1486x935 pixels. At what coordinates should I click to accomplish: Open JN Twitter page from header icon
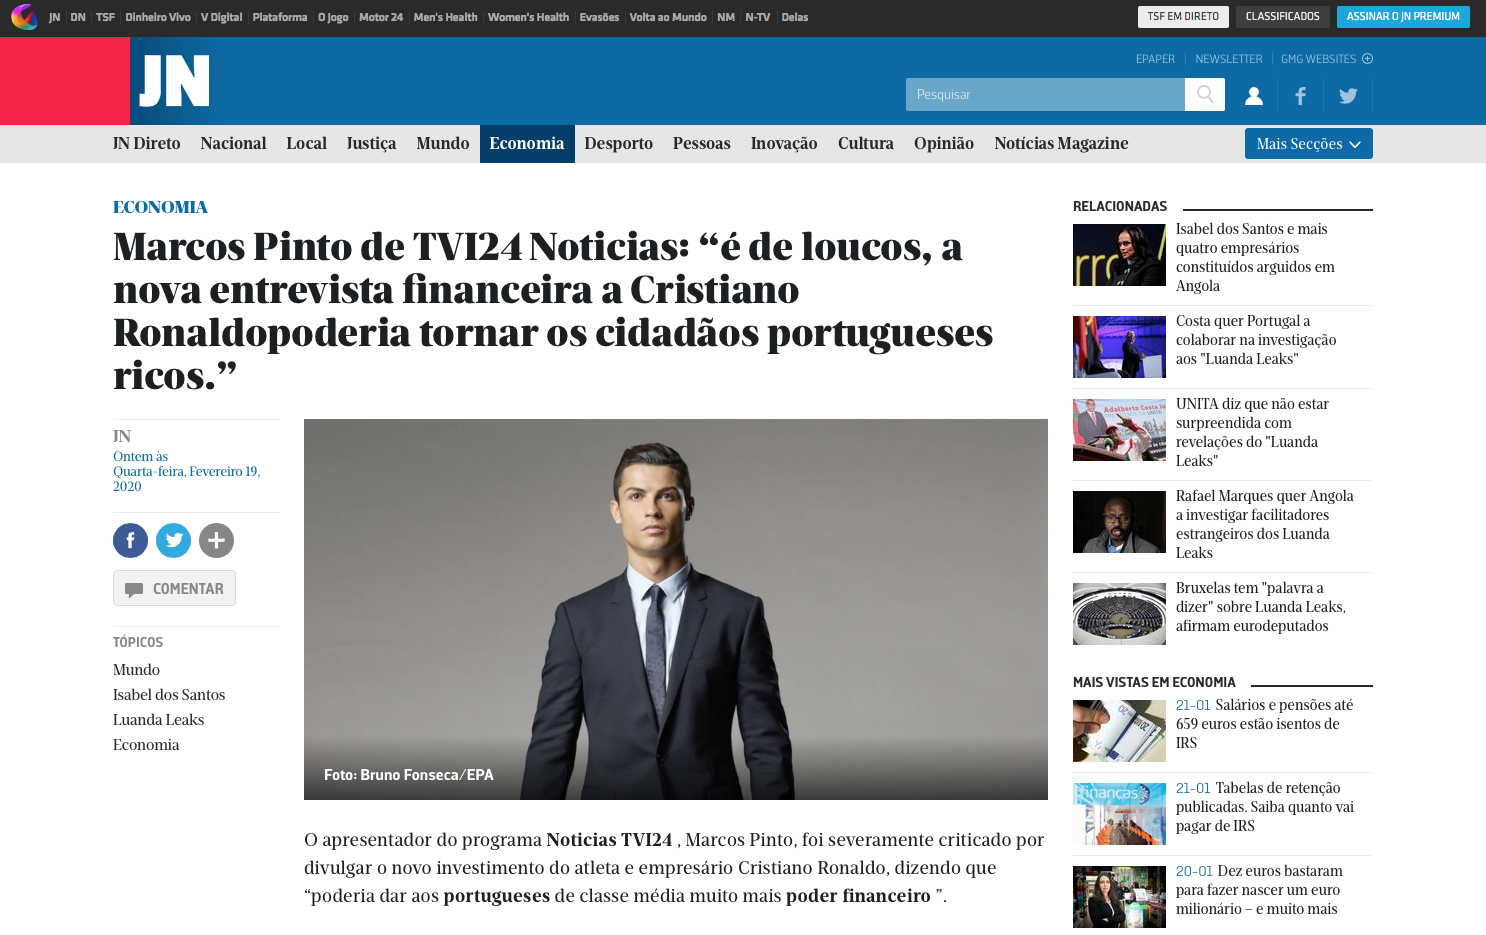(1348, 96)
